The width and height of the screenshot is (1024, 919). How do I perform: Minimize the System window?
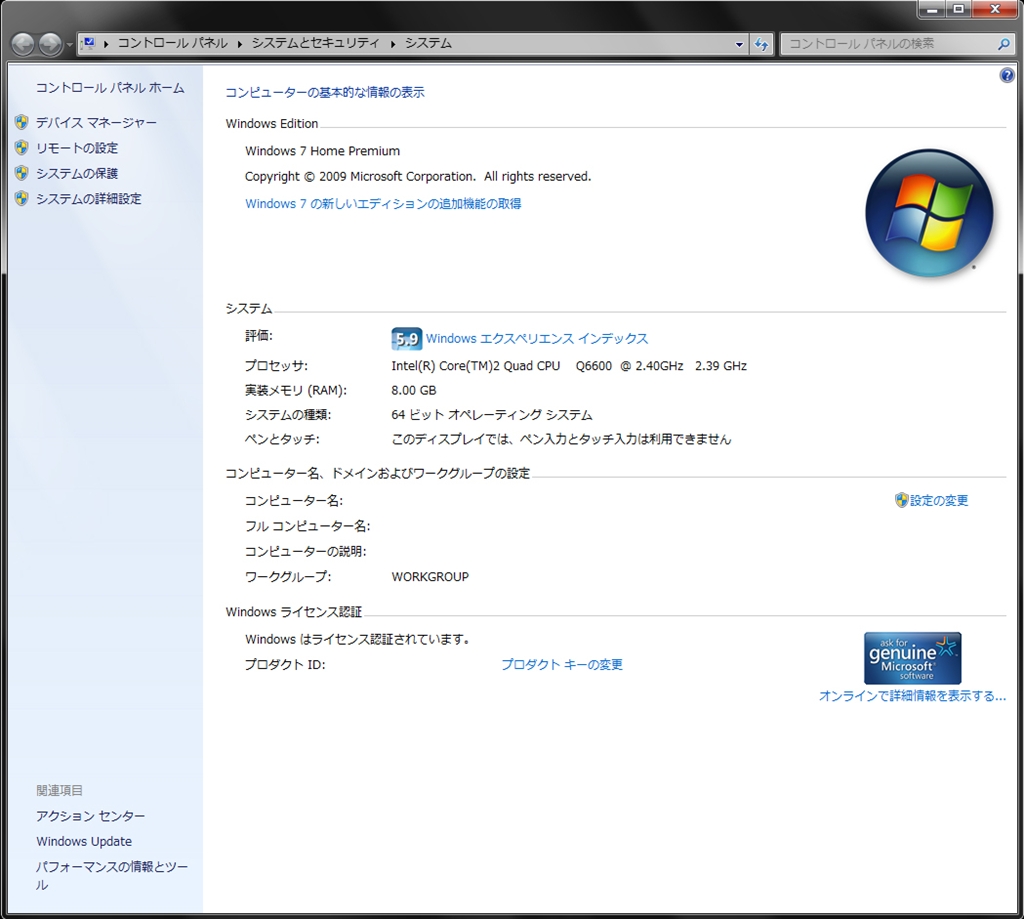click(931, 9)
